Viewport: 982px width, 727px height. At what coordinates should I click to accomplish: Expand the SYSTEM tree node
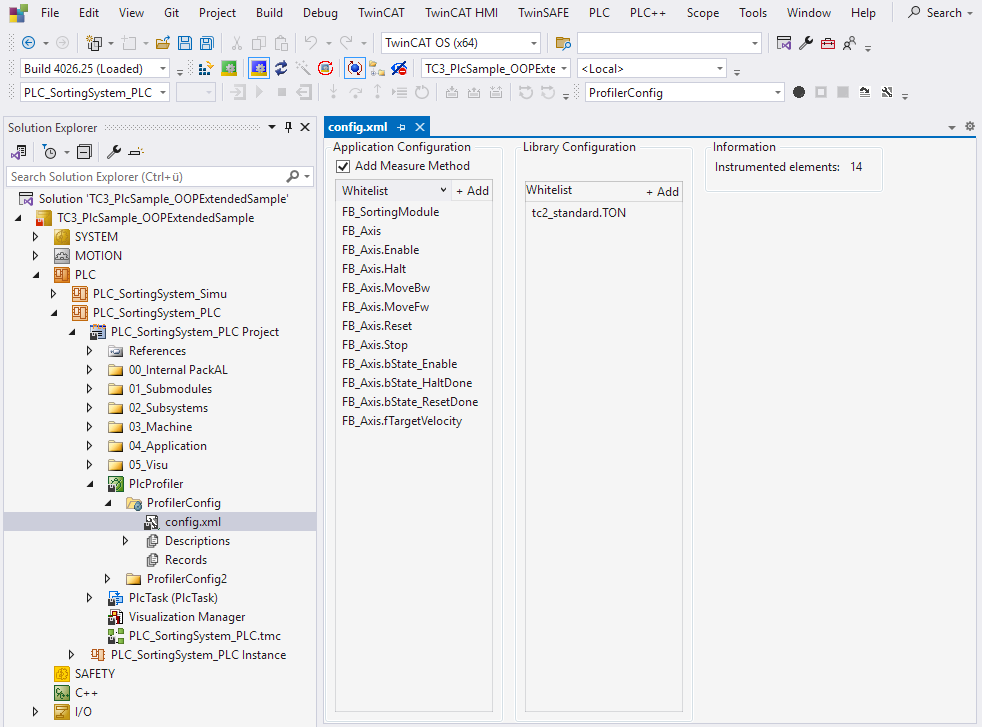[36, 237]
